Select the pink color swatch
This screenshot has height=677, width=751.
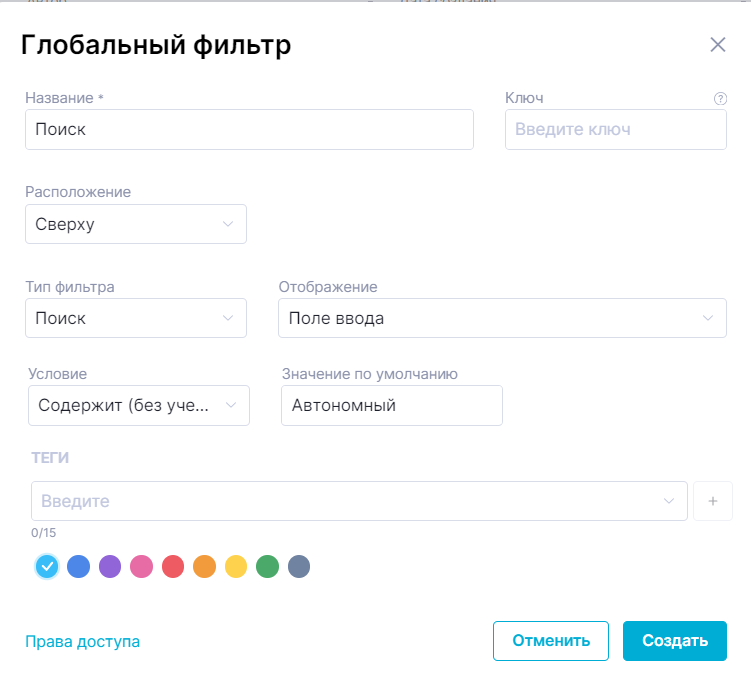(141, 567)
